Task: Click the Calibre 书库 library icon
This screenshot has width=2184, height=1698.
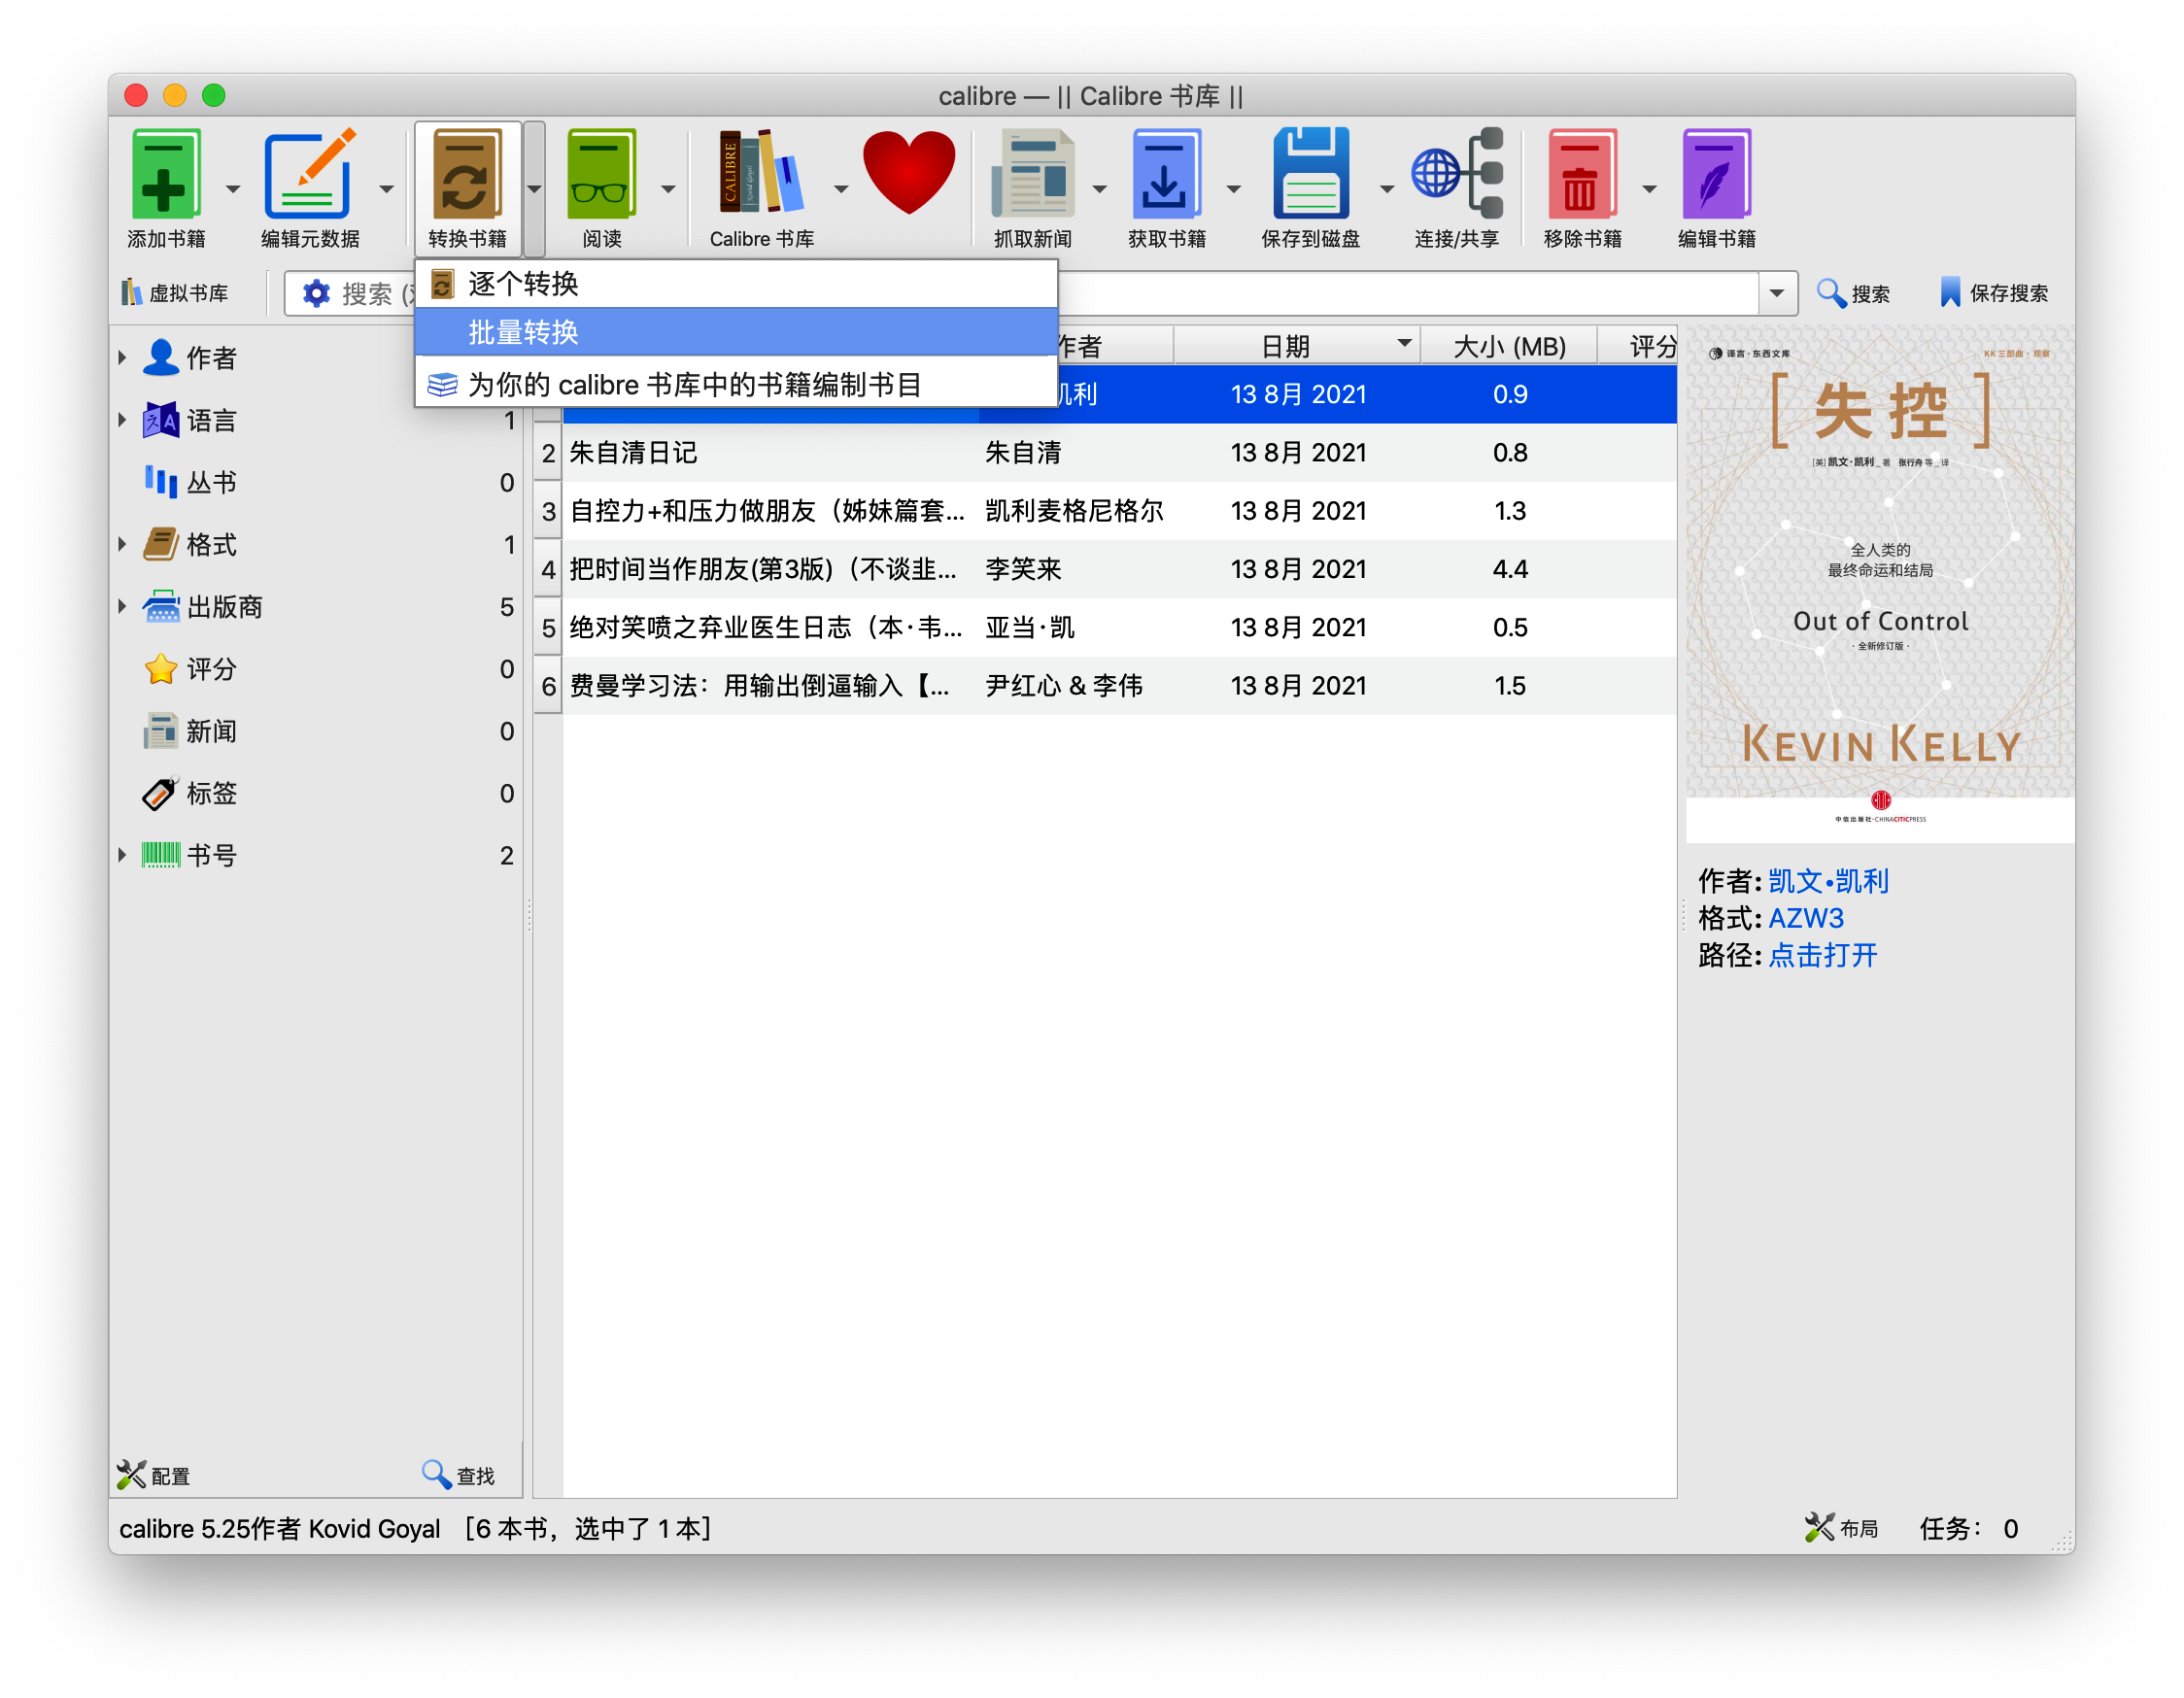Action: coord(761,172)
